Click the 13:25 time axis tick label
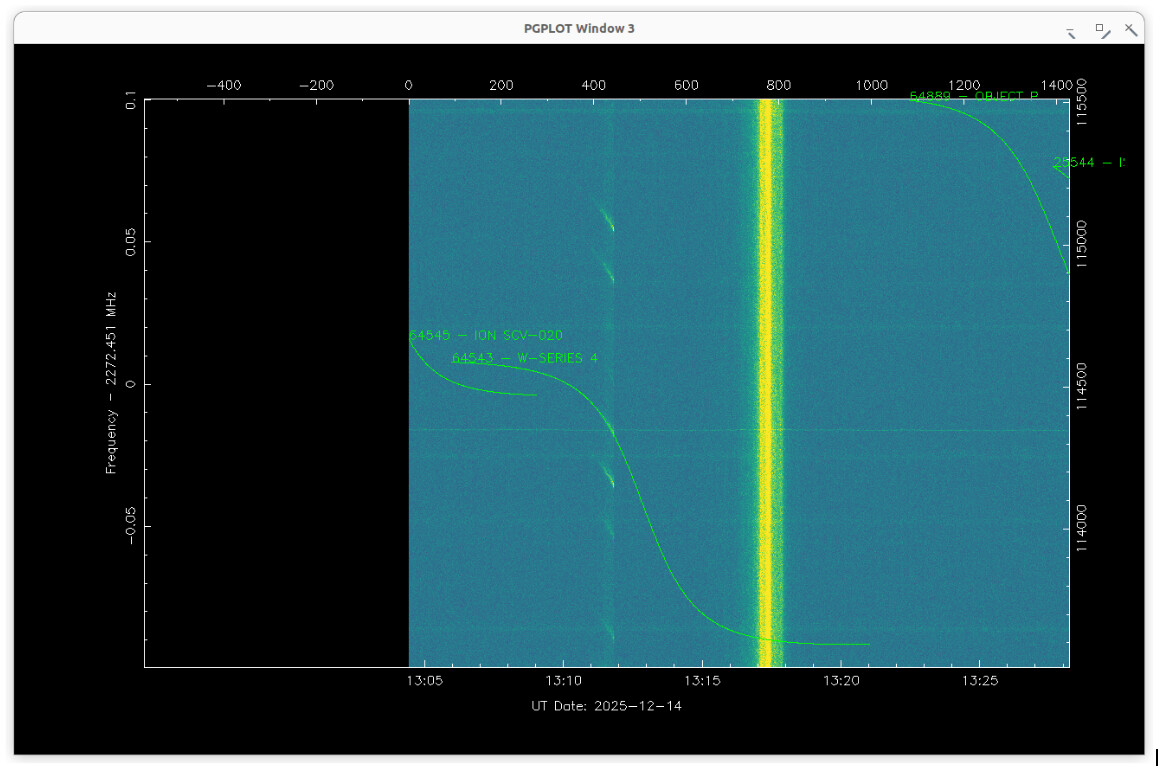The width and height of the screenshot is (1169, 769). point(978,681)
